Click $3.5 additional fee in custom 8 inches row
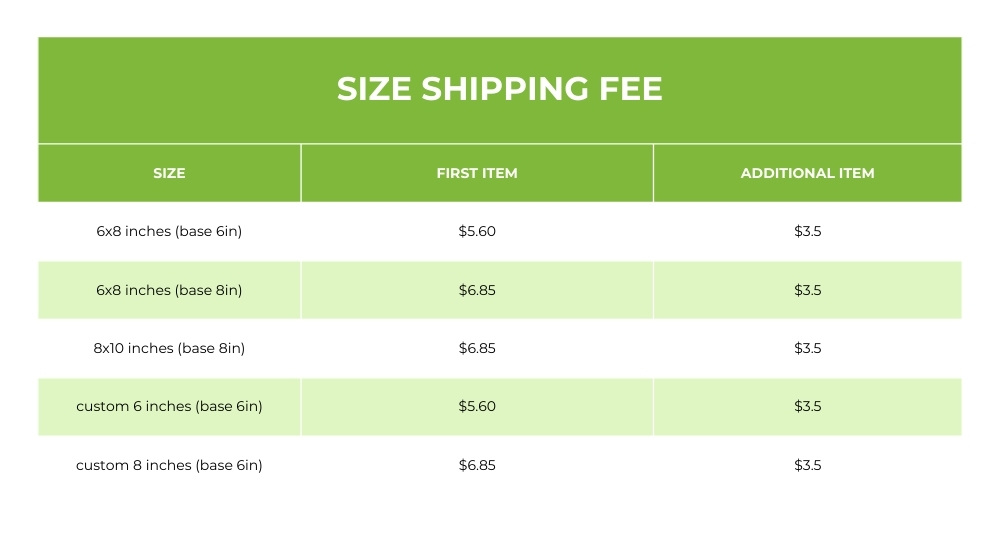The height and width of the screenshot is (550, 1000). coord(807,465)
